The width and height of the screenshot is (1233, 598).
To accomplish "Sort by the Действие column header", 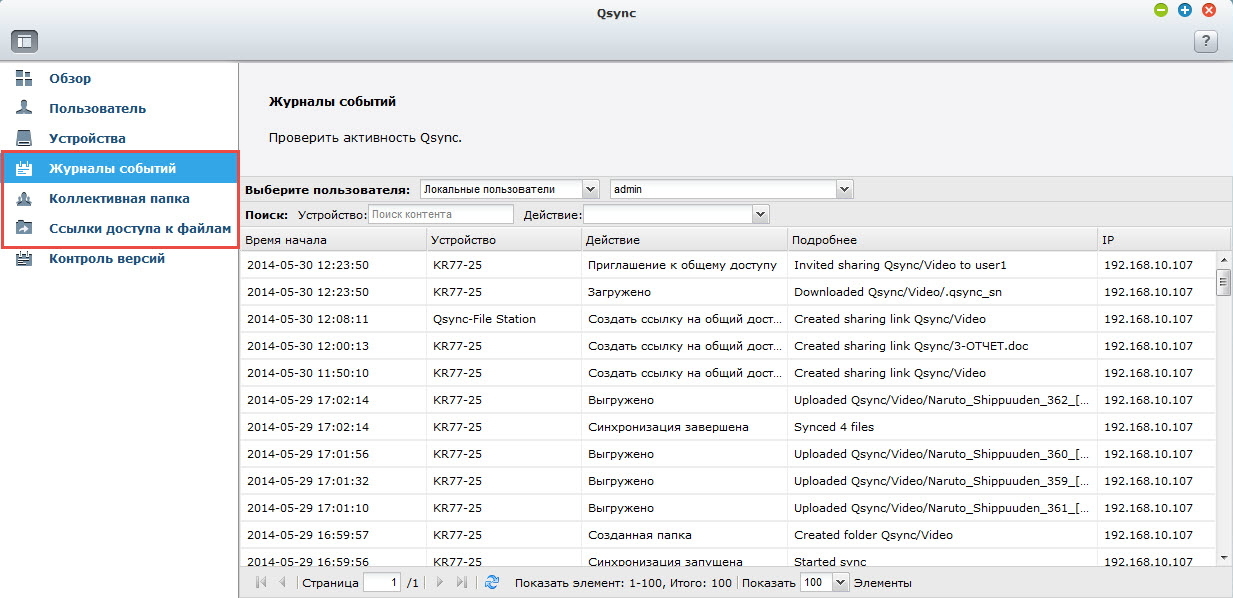I will tap(683, 240).
